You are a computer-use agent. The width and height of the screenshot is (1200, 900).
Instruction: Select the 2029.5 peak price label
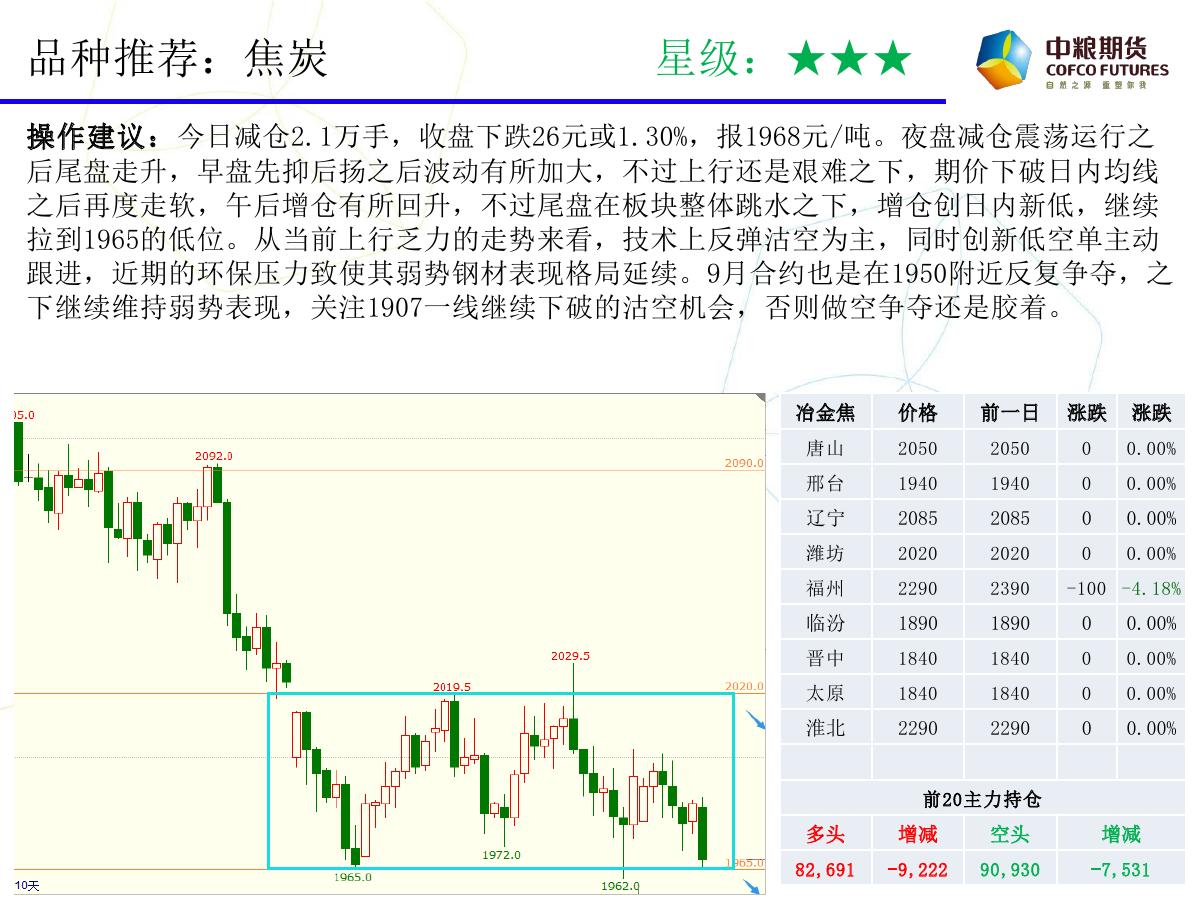[x=570, y=656]
